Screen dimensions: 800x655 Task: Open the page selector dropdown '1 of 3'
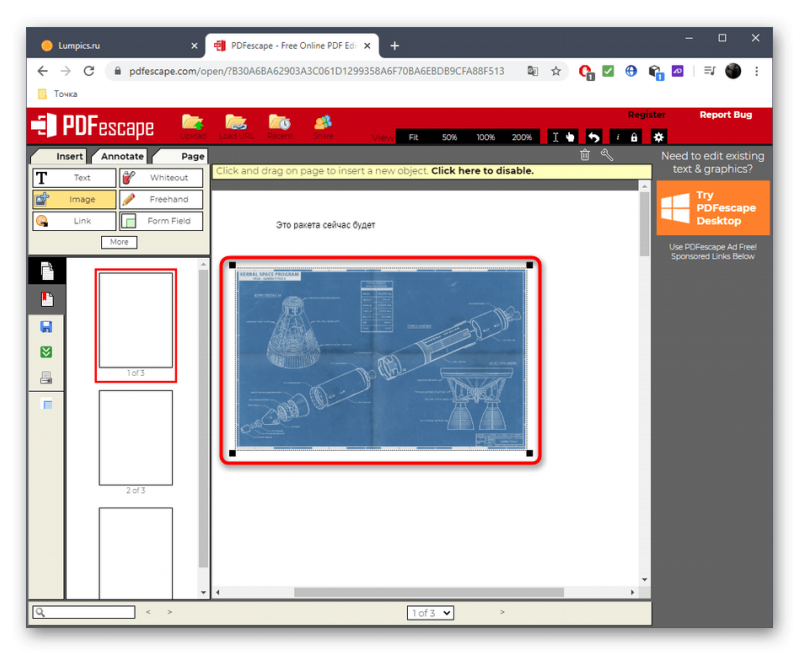[430, 613]
